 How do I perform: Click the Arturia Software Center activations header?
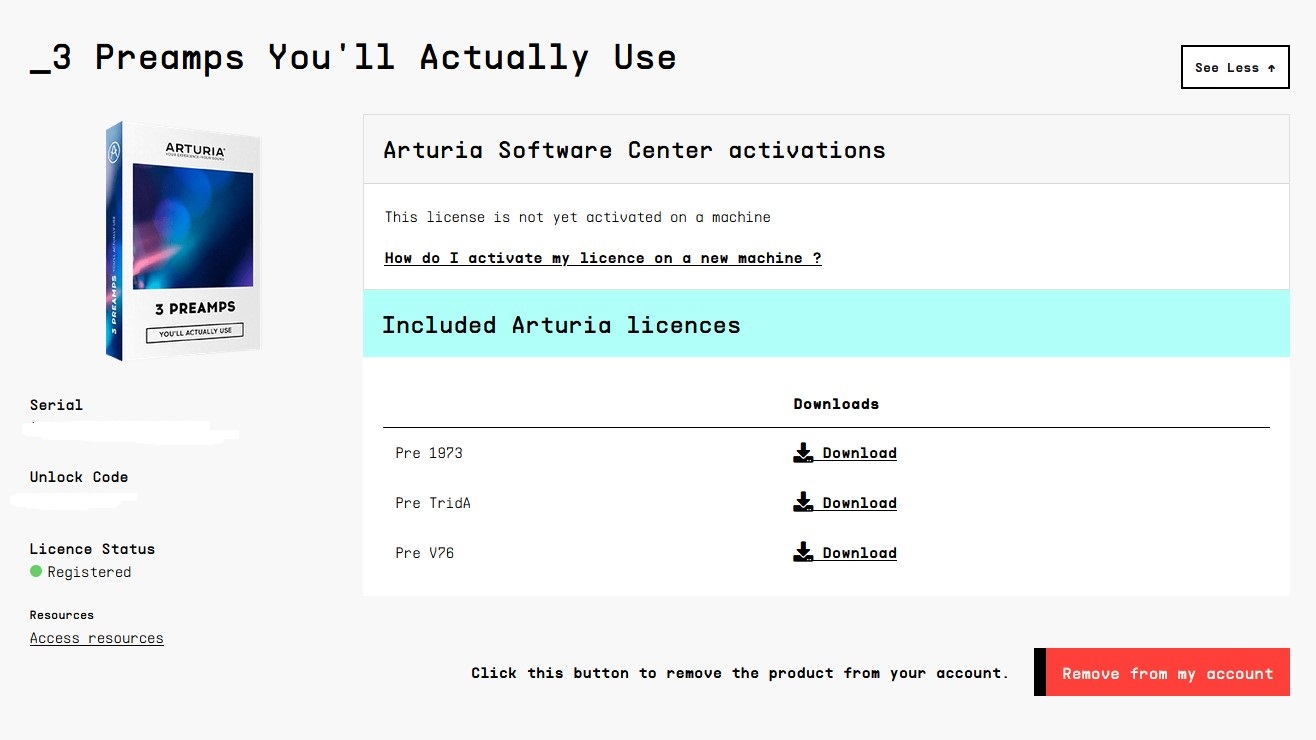pos(826,150)
